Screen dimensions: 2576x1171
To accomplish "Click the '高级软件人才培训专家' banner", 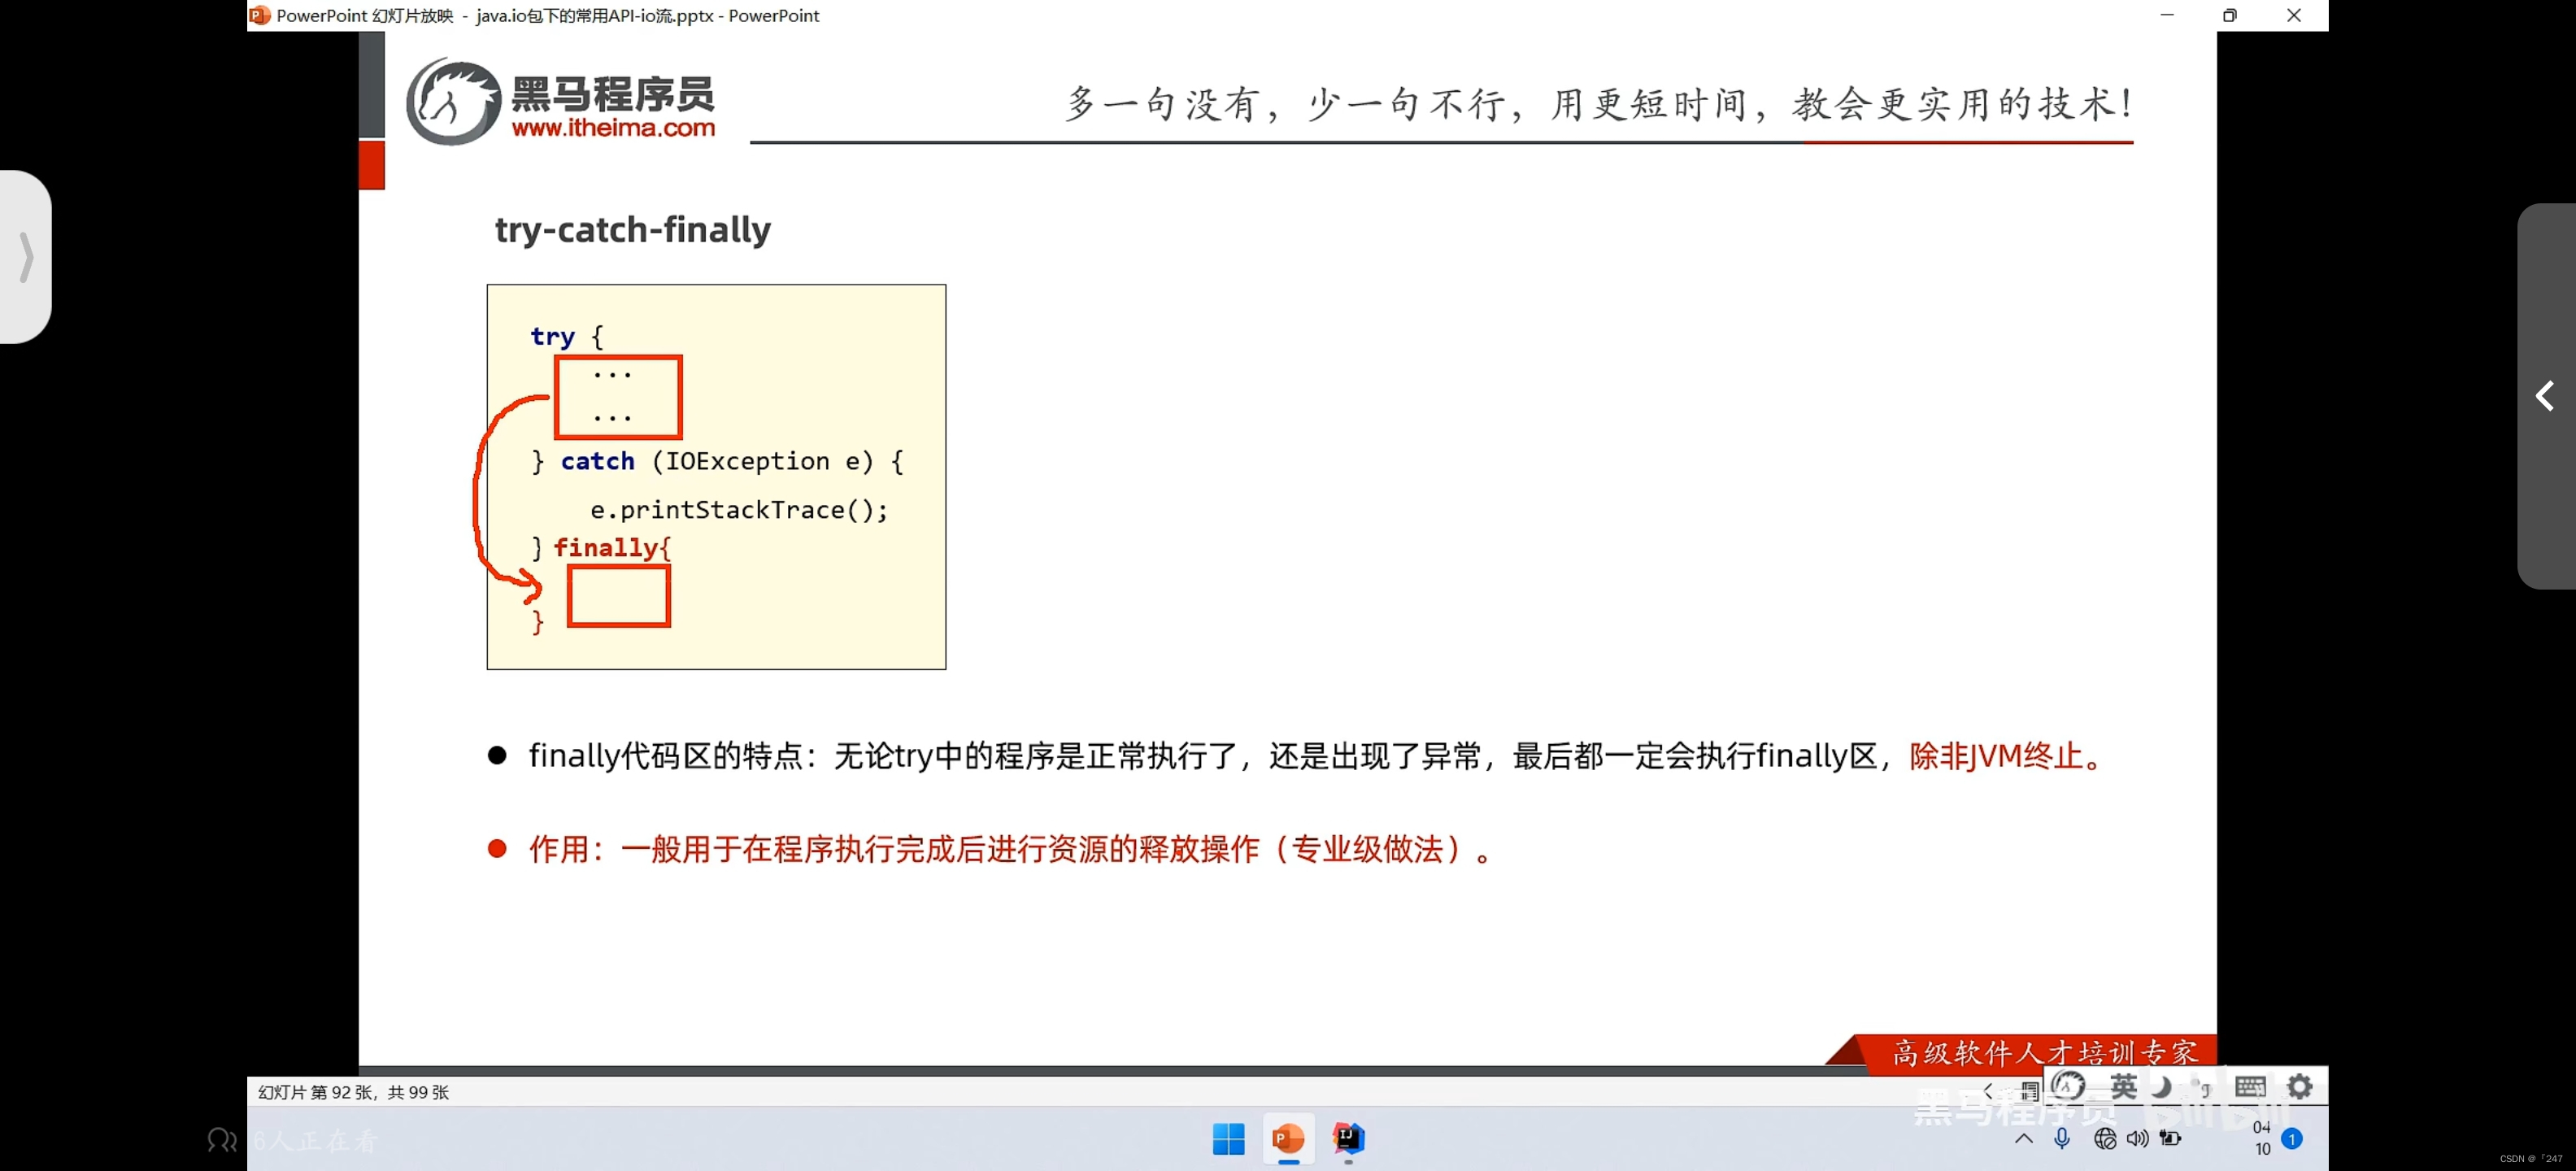I will point(2044,1053).
